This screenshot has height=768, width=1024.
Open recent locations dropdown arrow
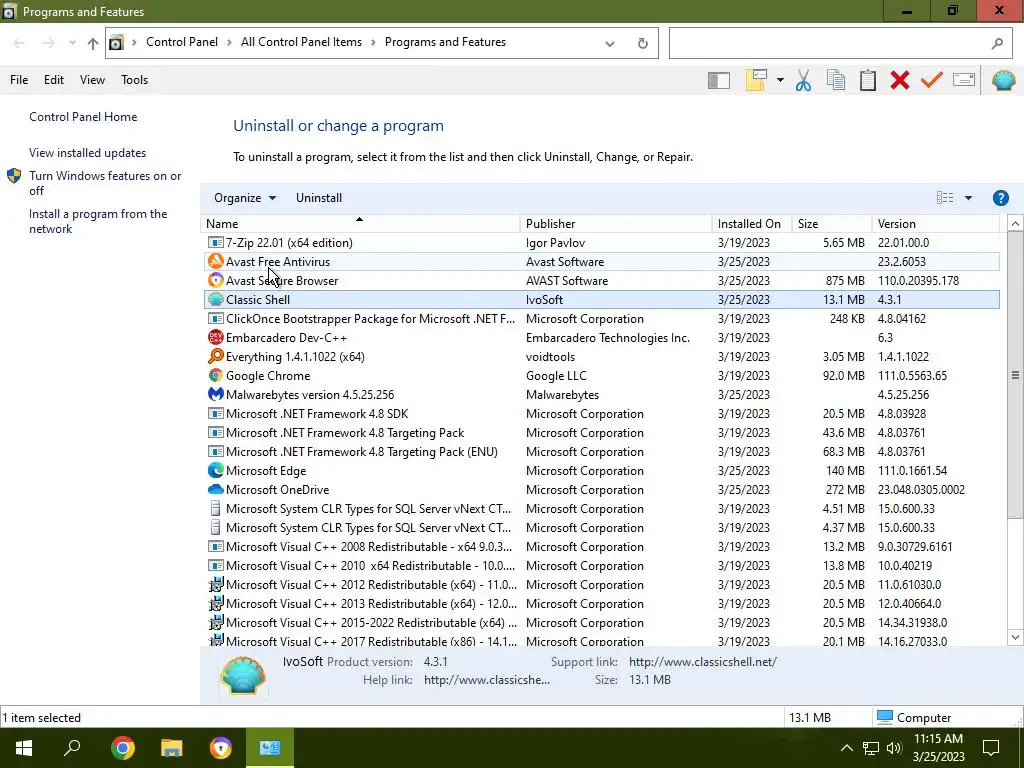(72, 43)
